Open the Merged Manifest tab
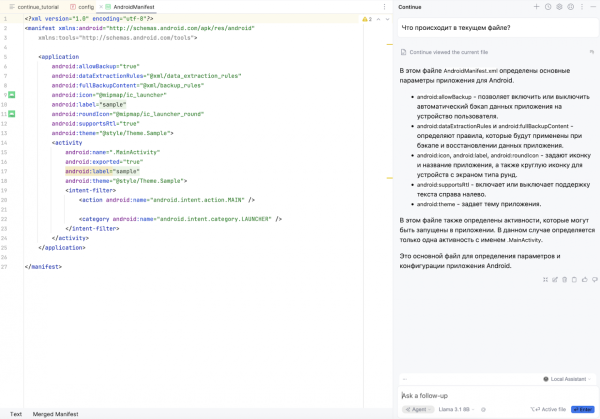The height and width of the screenshot is (419, 600). coord(55,413)
